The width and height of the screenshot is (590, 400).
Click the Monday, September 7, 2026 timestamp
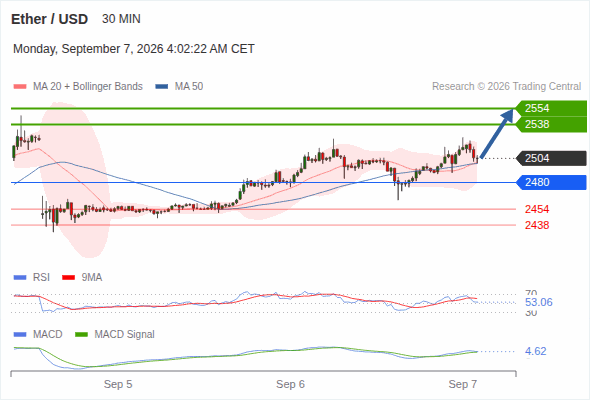pyautogui.click(x=134, y=49)
